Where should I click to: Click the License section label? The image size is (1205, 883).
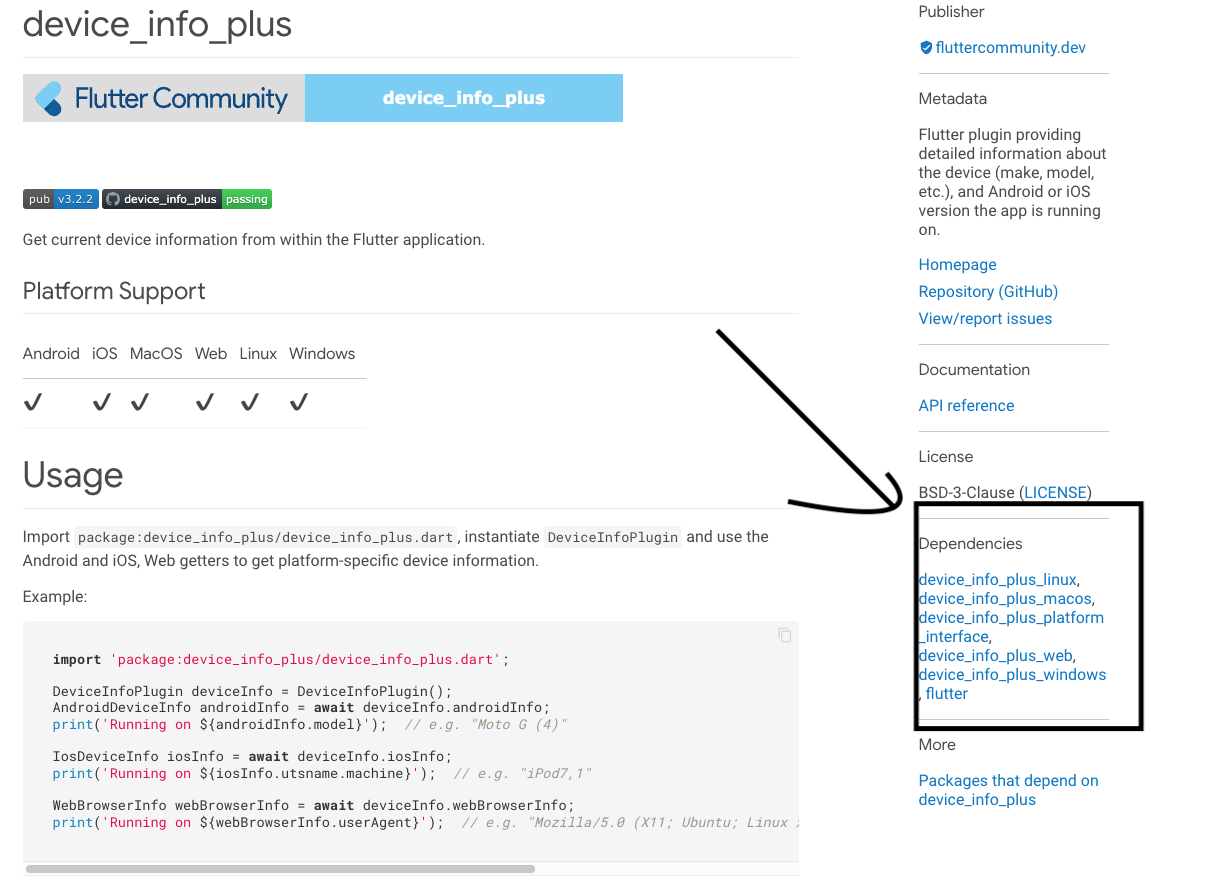click(x=945, y=456)
